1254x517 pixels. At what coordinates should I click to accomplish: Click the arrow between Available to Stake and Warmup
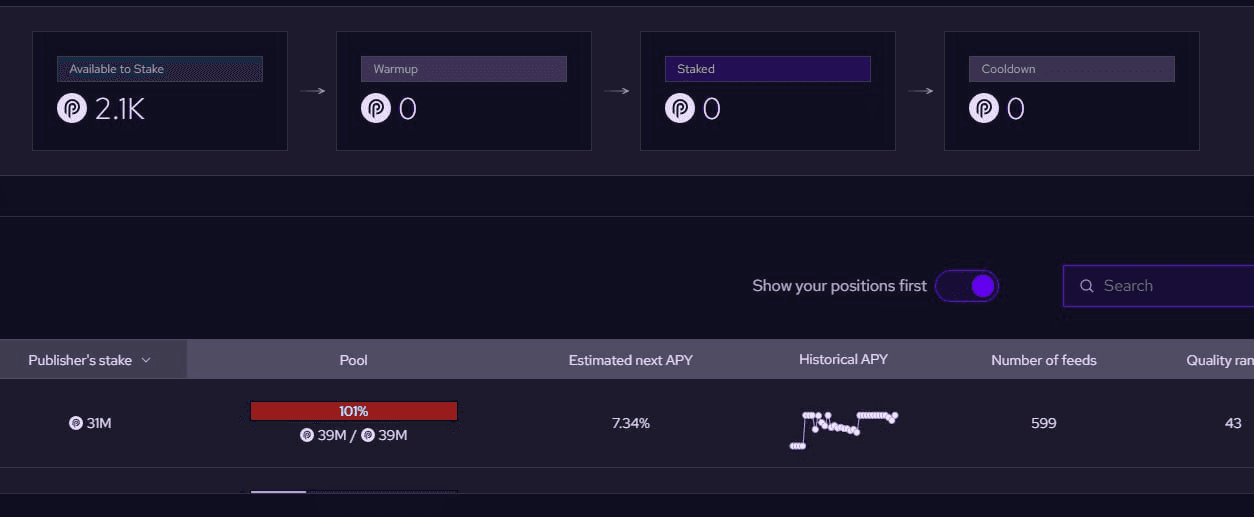[x=312, y=91]
